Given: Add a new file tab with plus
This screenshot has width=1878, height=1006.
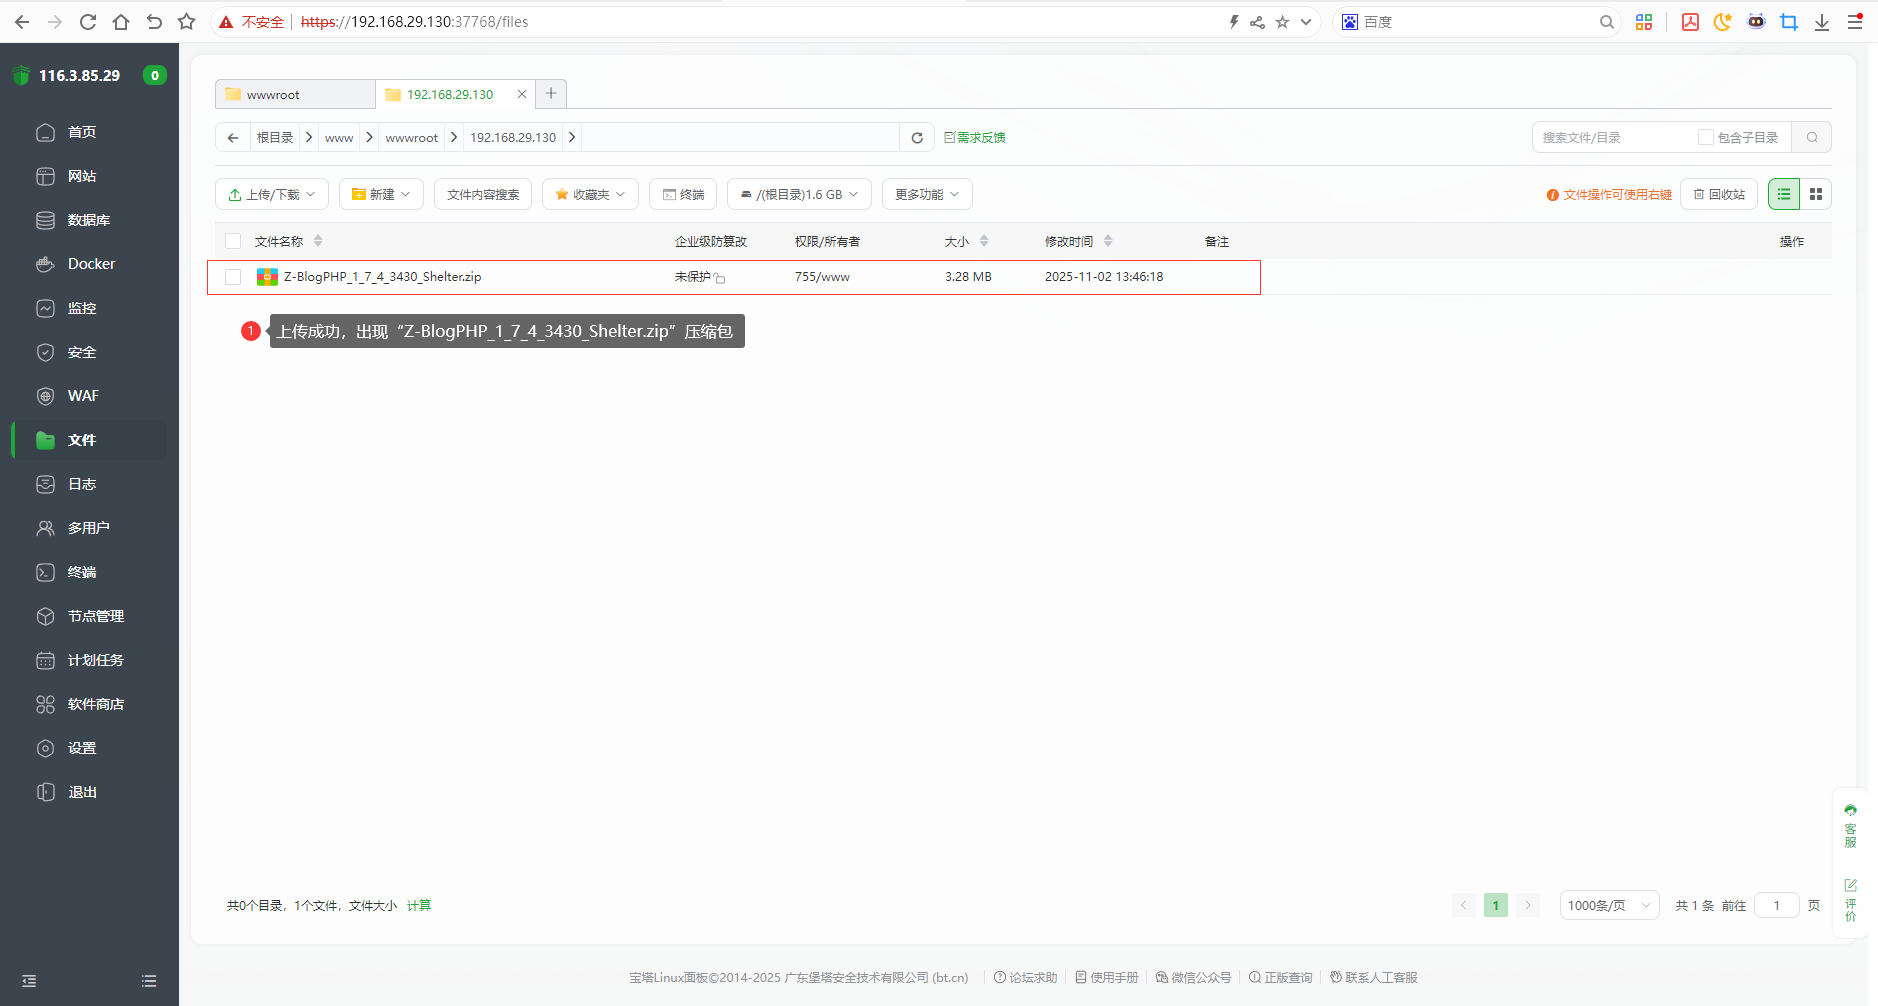Looking at the screenshot, I should (x=551, y=93).
